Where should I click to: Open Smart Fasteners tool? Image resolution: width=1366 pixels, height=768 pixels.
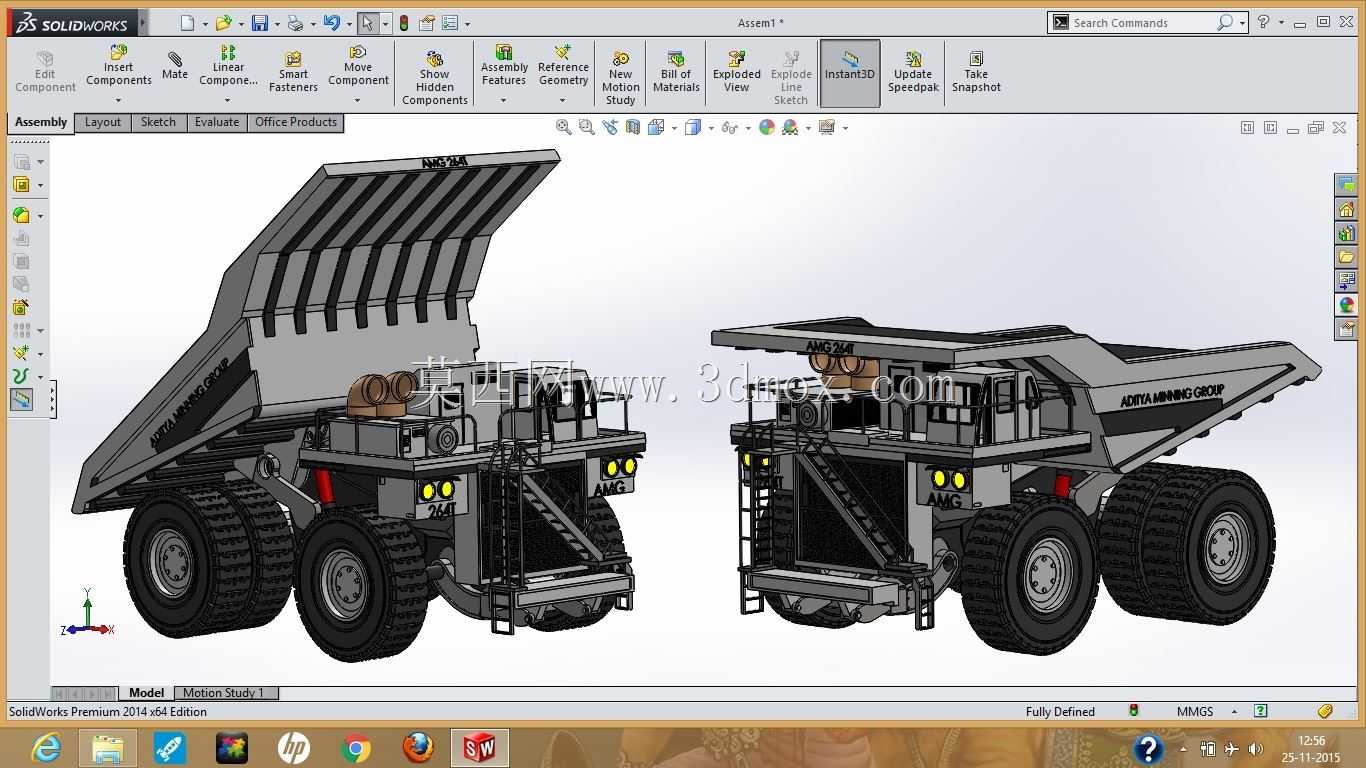[293, 72]
